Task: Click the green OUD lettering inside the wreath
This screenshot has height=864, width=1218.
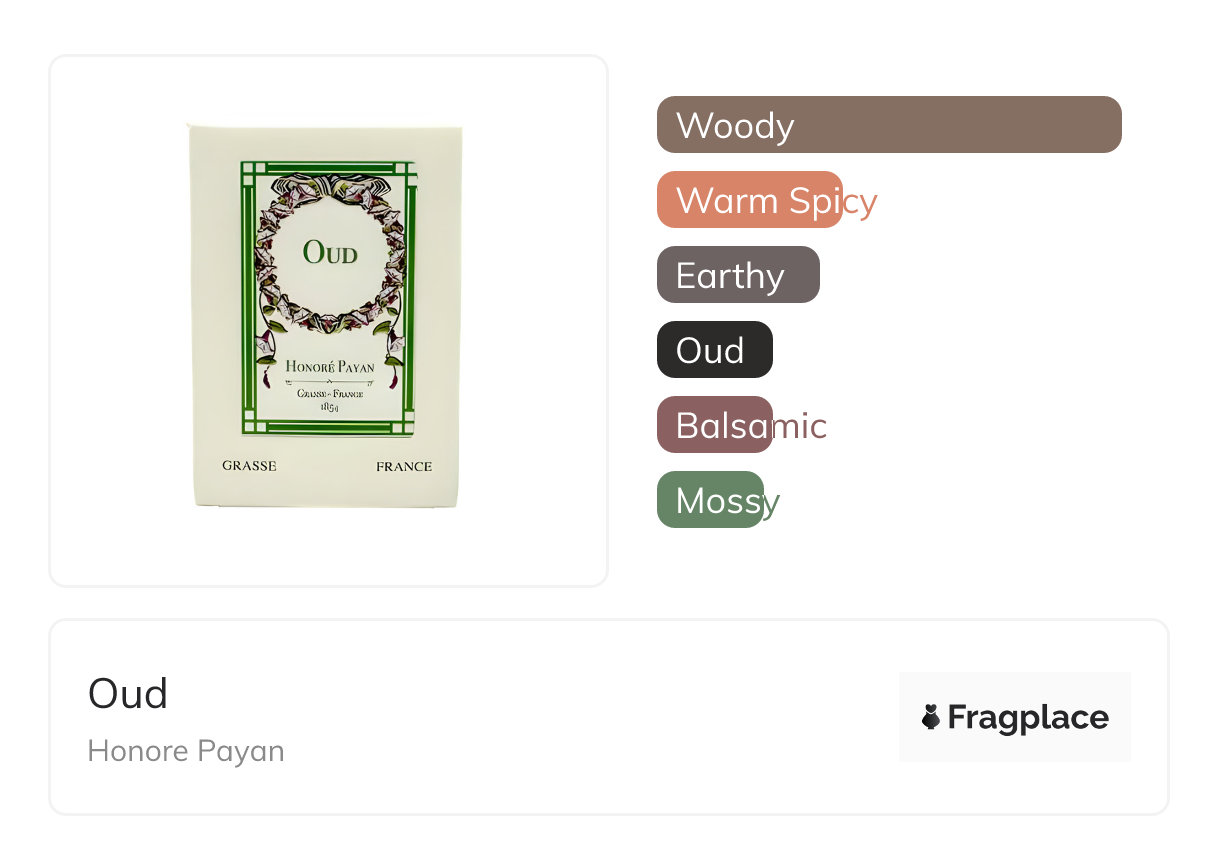Action: pos(330,252)
